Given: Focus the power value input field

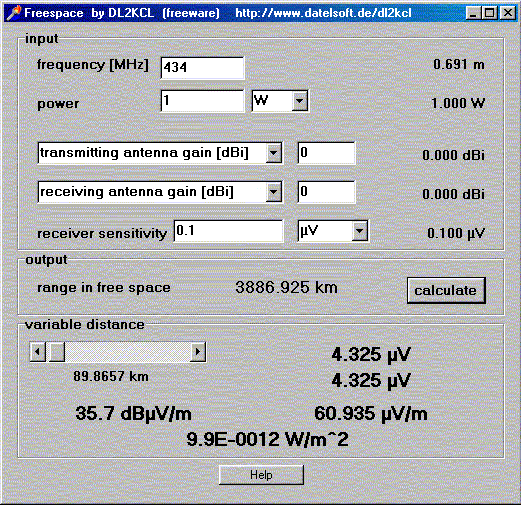Looking at the screenshot, I should (x=202, y=101).
